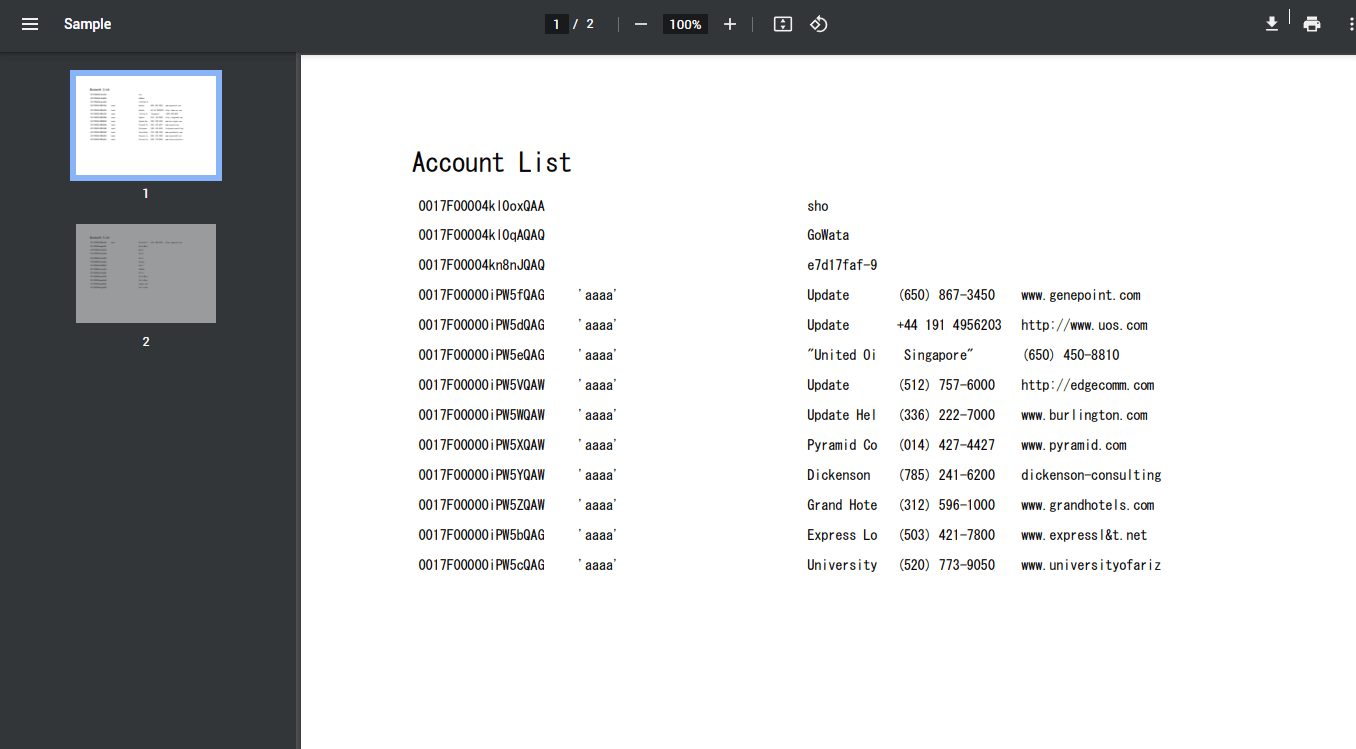The image size is (1356, 749).
Task: Click account ID 0017F00000iPW5XQAW
Action: (482, 445)
